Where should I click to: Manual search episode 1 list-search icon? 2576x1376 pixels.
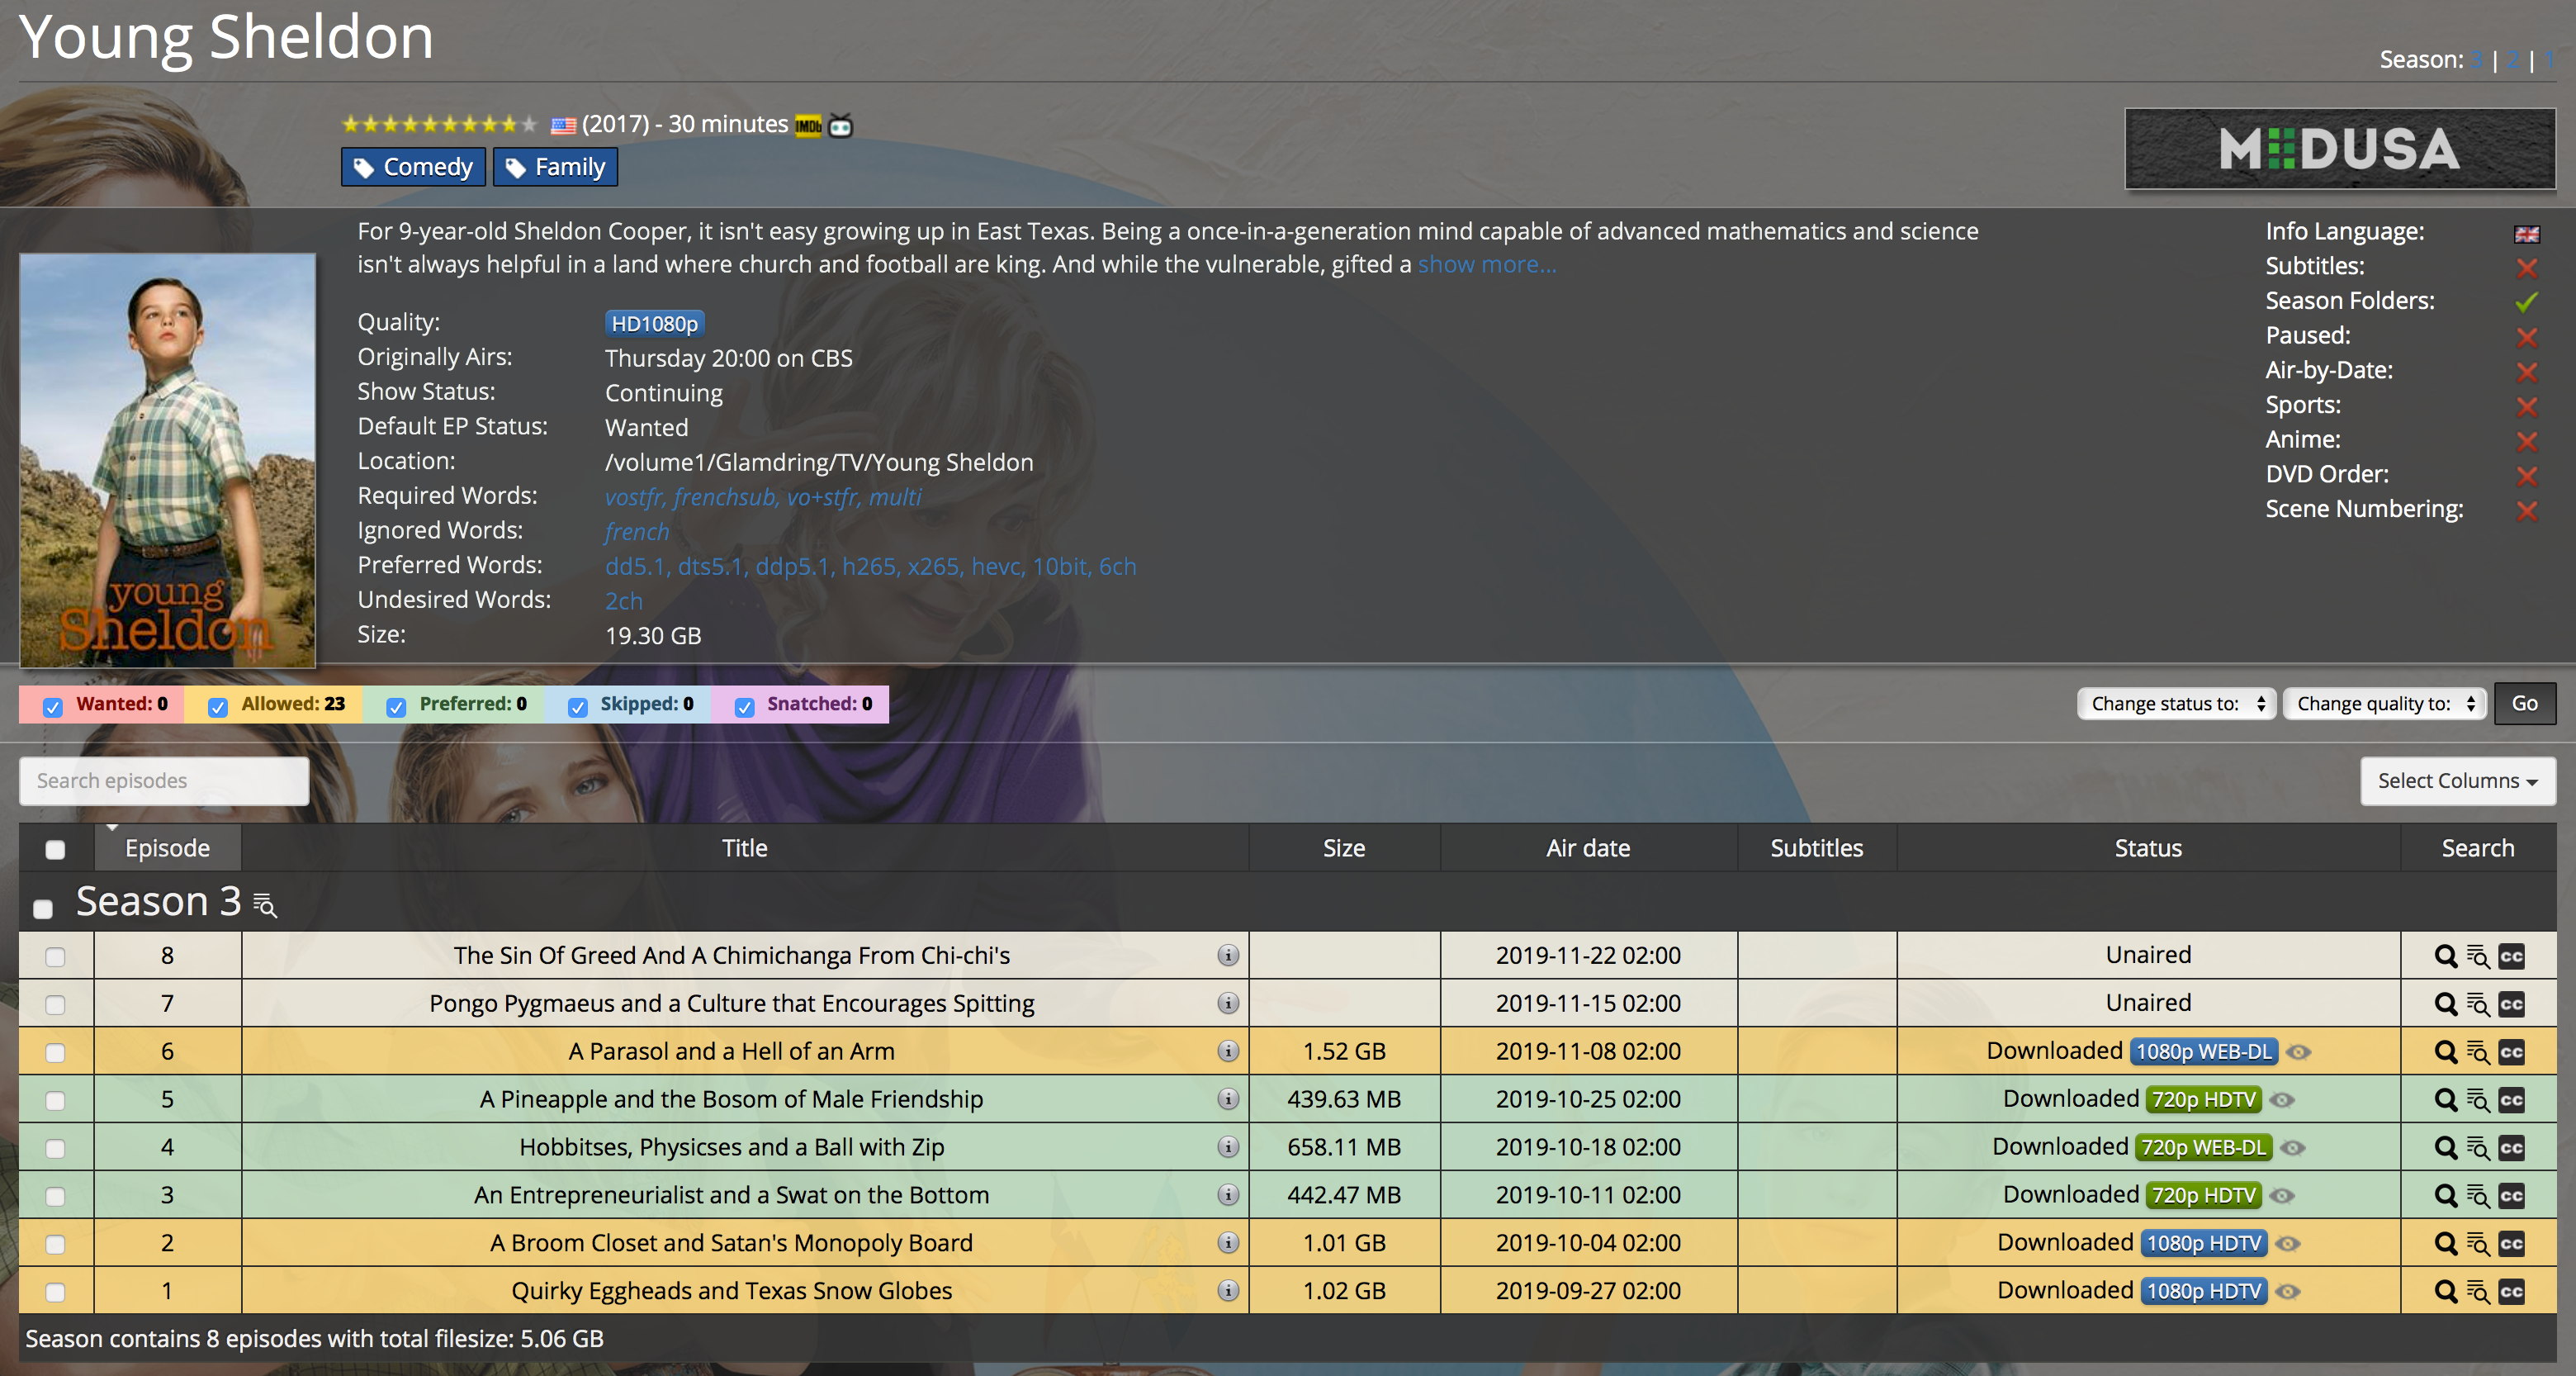pyautogui.click(x=2478, y=1292)
